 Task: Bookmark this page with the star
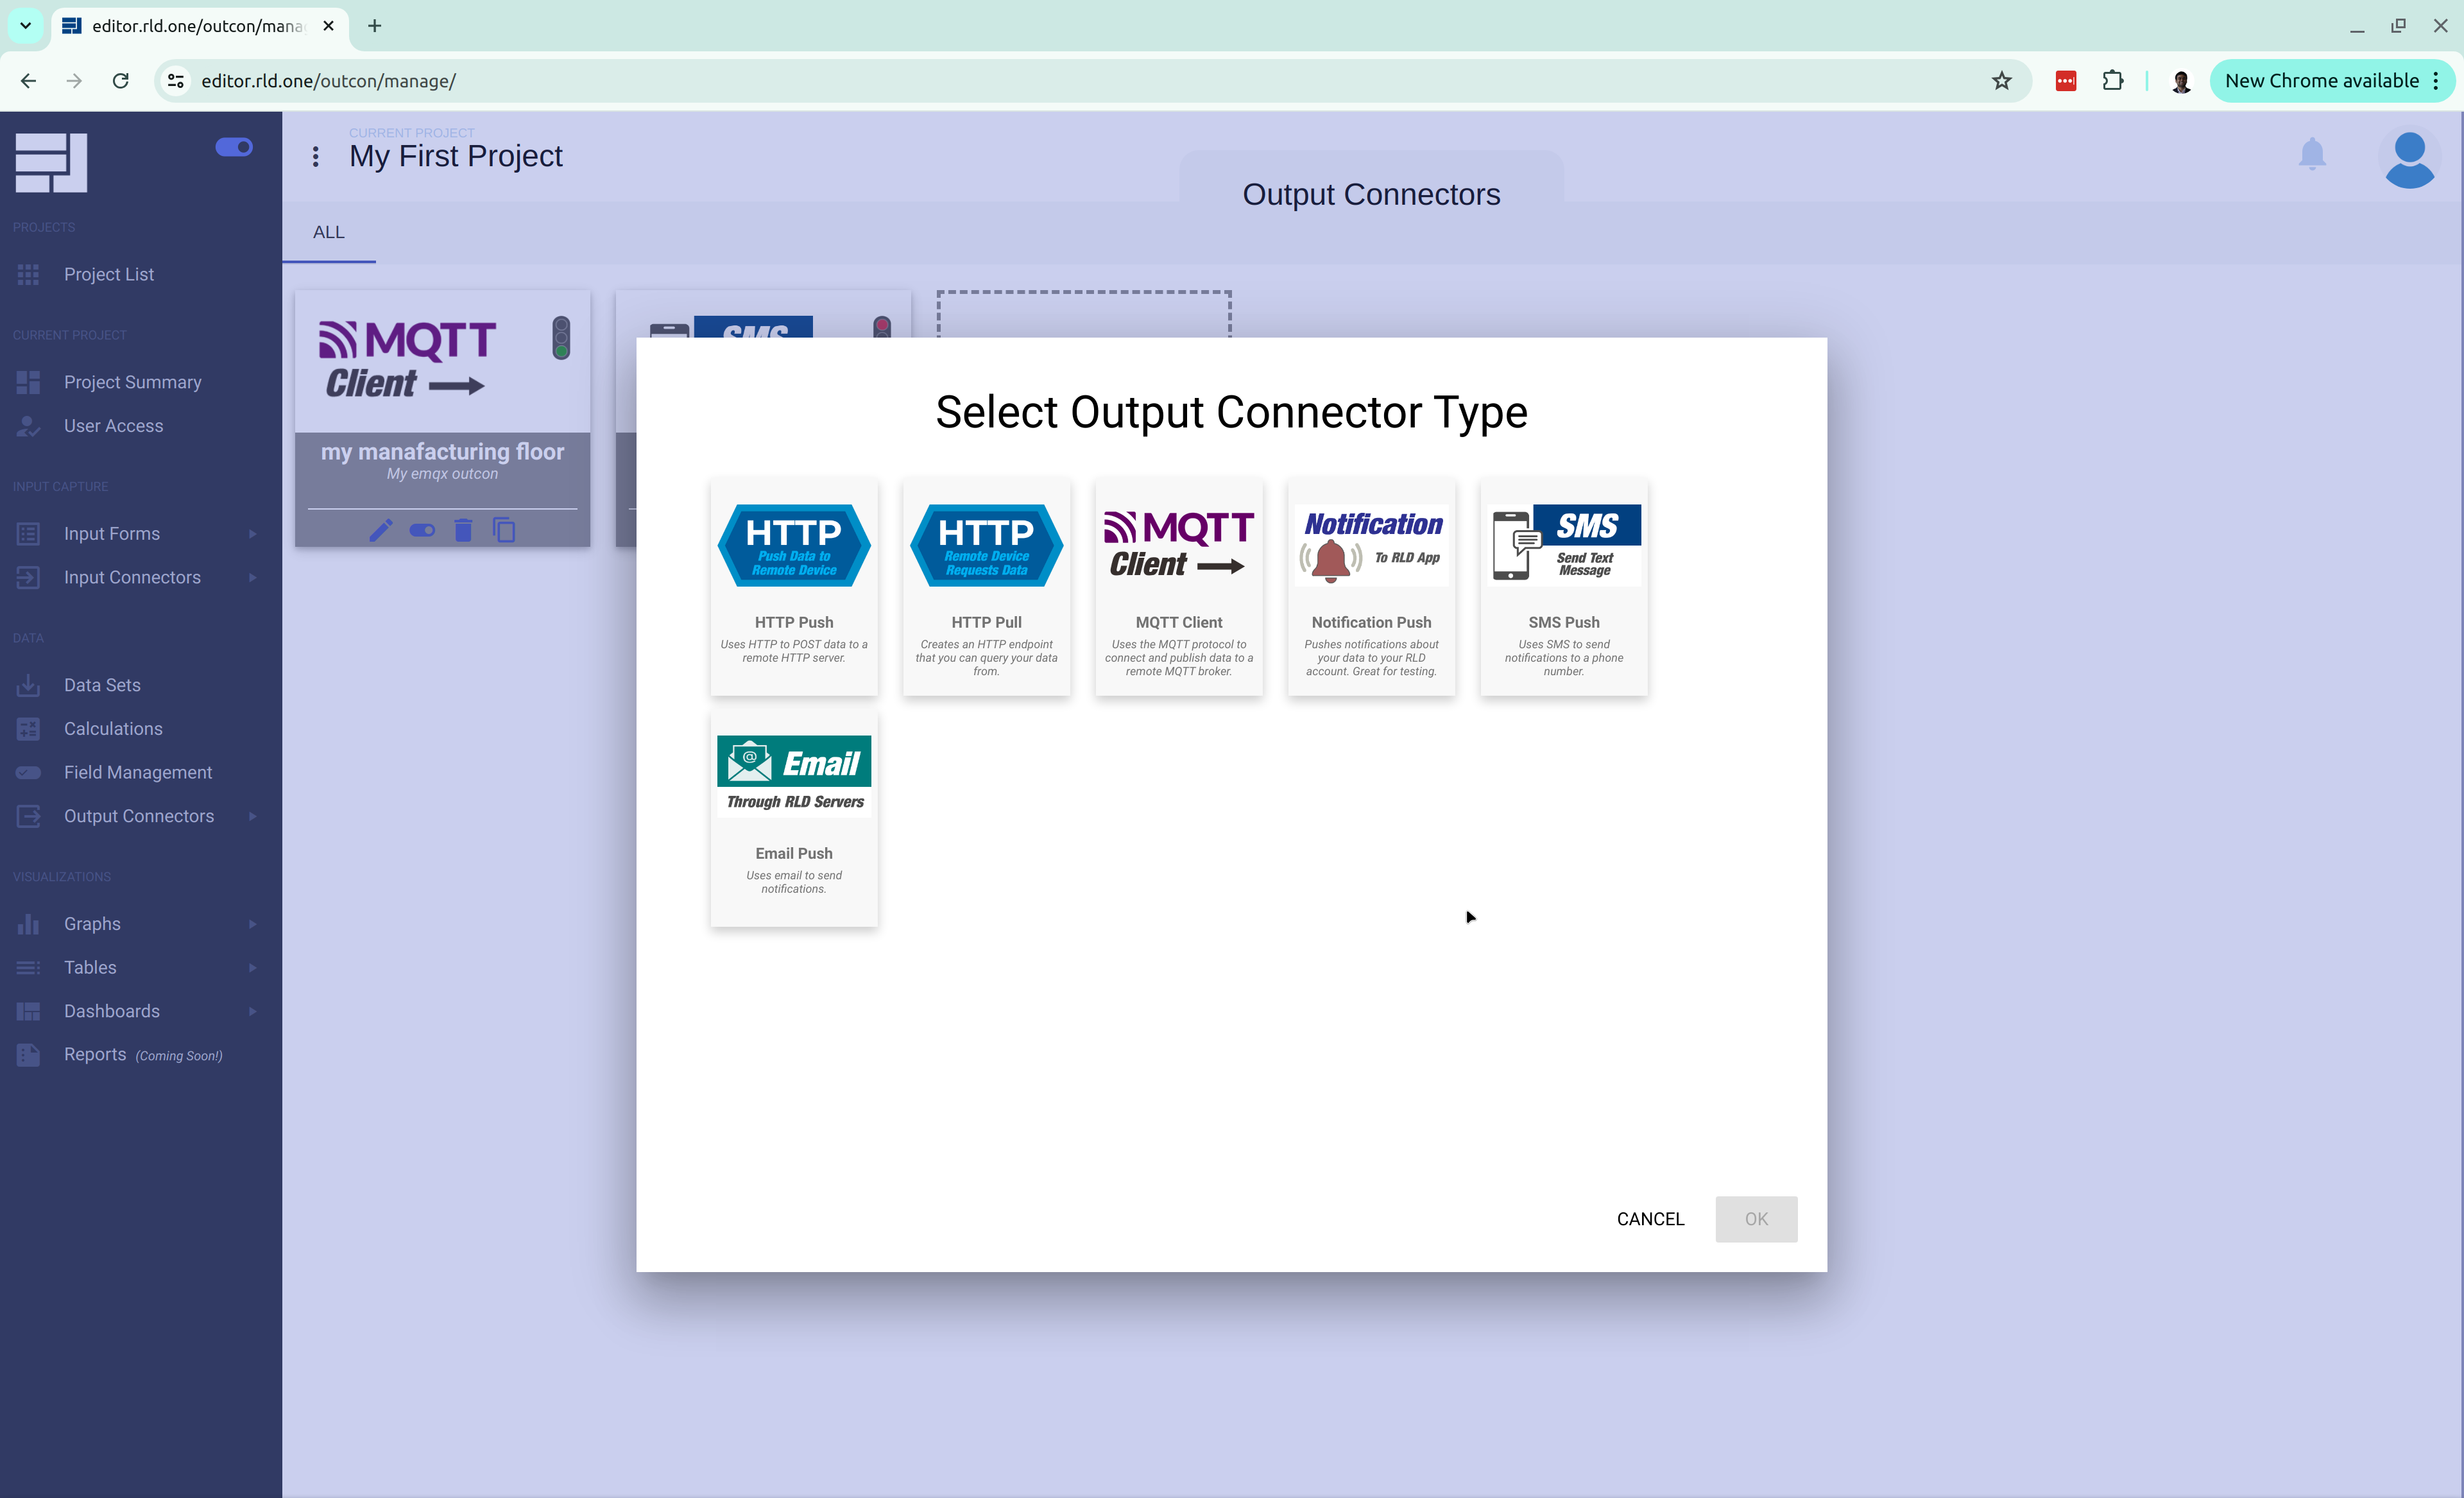click(x=2001, y=81)
